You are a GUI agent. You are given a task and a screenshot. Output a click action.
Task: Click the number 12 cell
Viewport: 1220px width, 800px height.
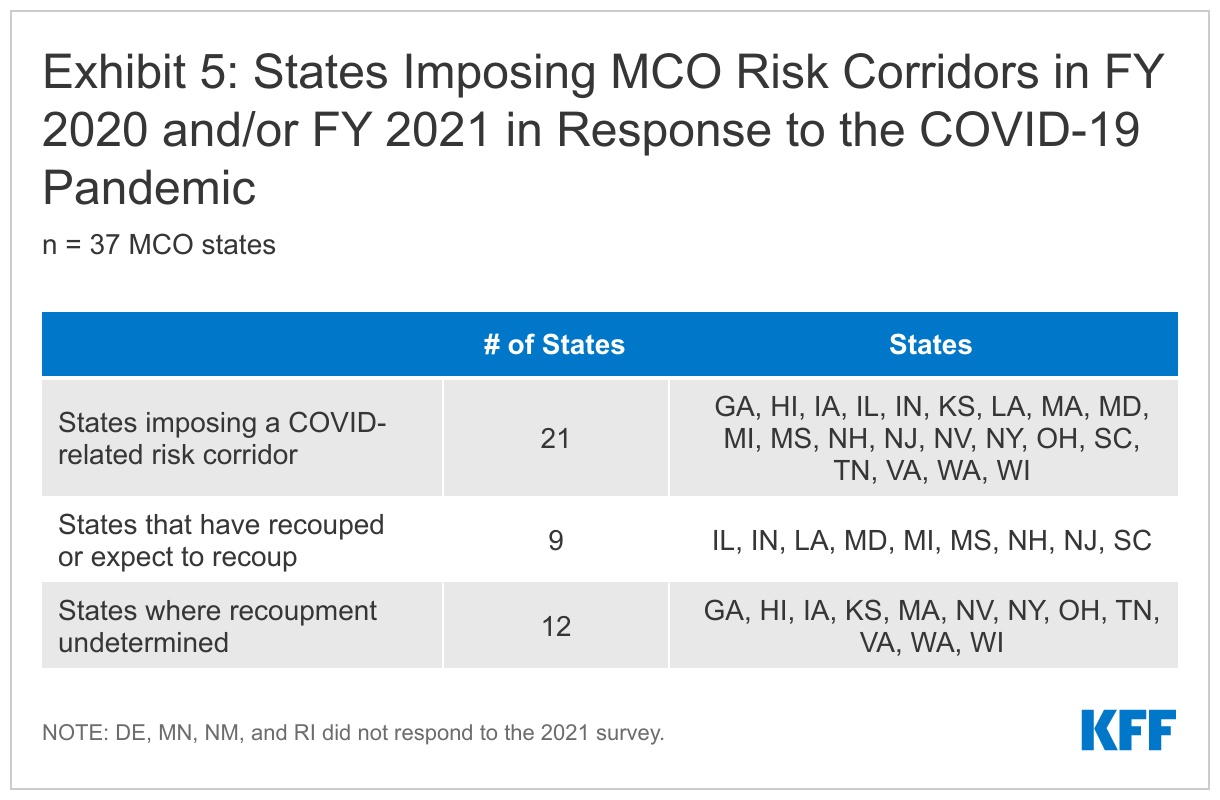pyautogui.click(x=555, y=626)
